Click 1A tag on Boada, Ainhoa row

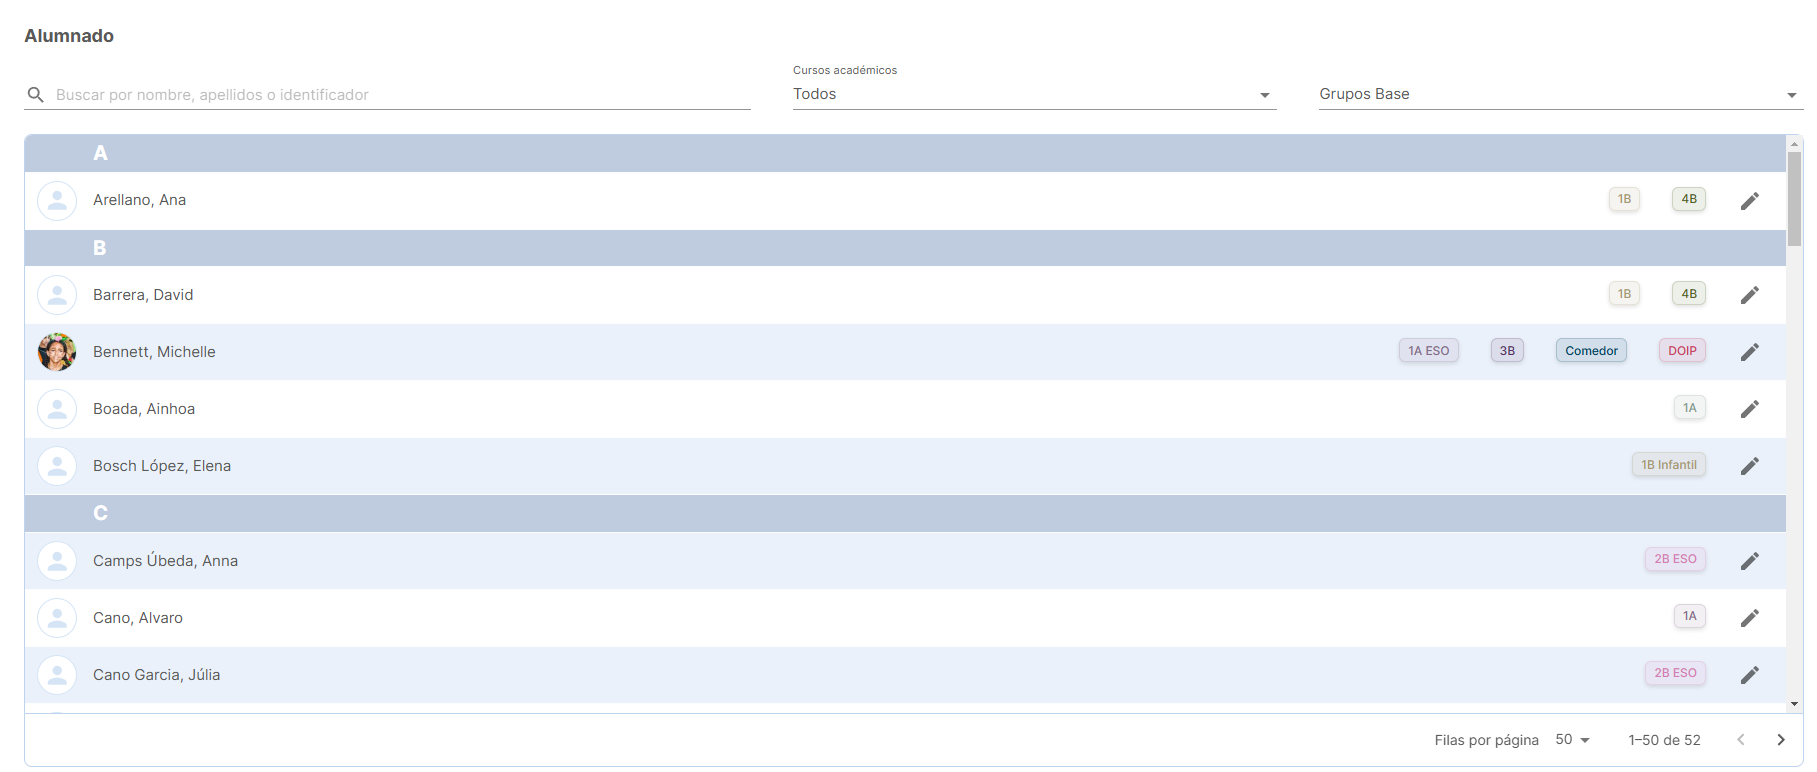(x=1690, y=408)
